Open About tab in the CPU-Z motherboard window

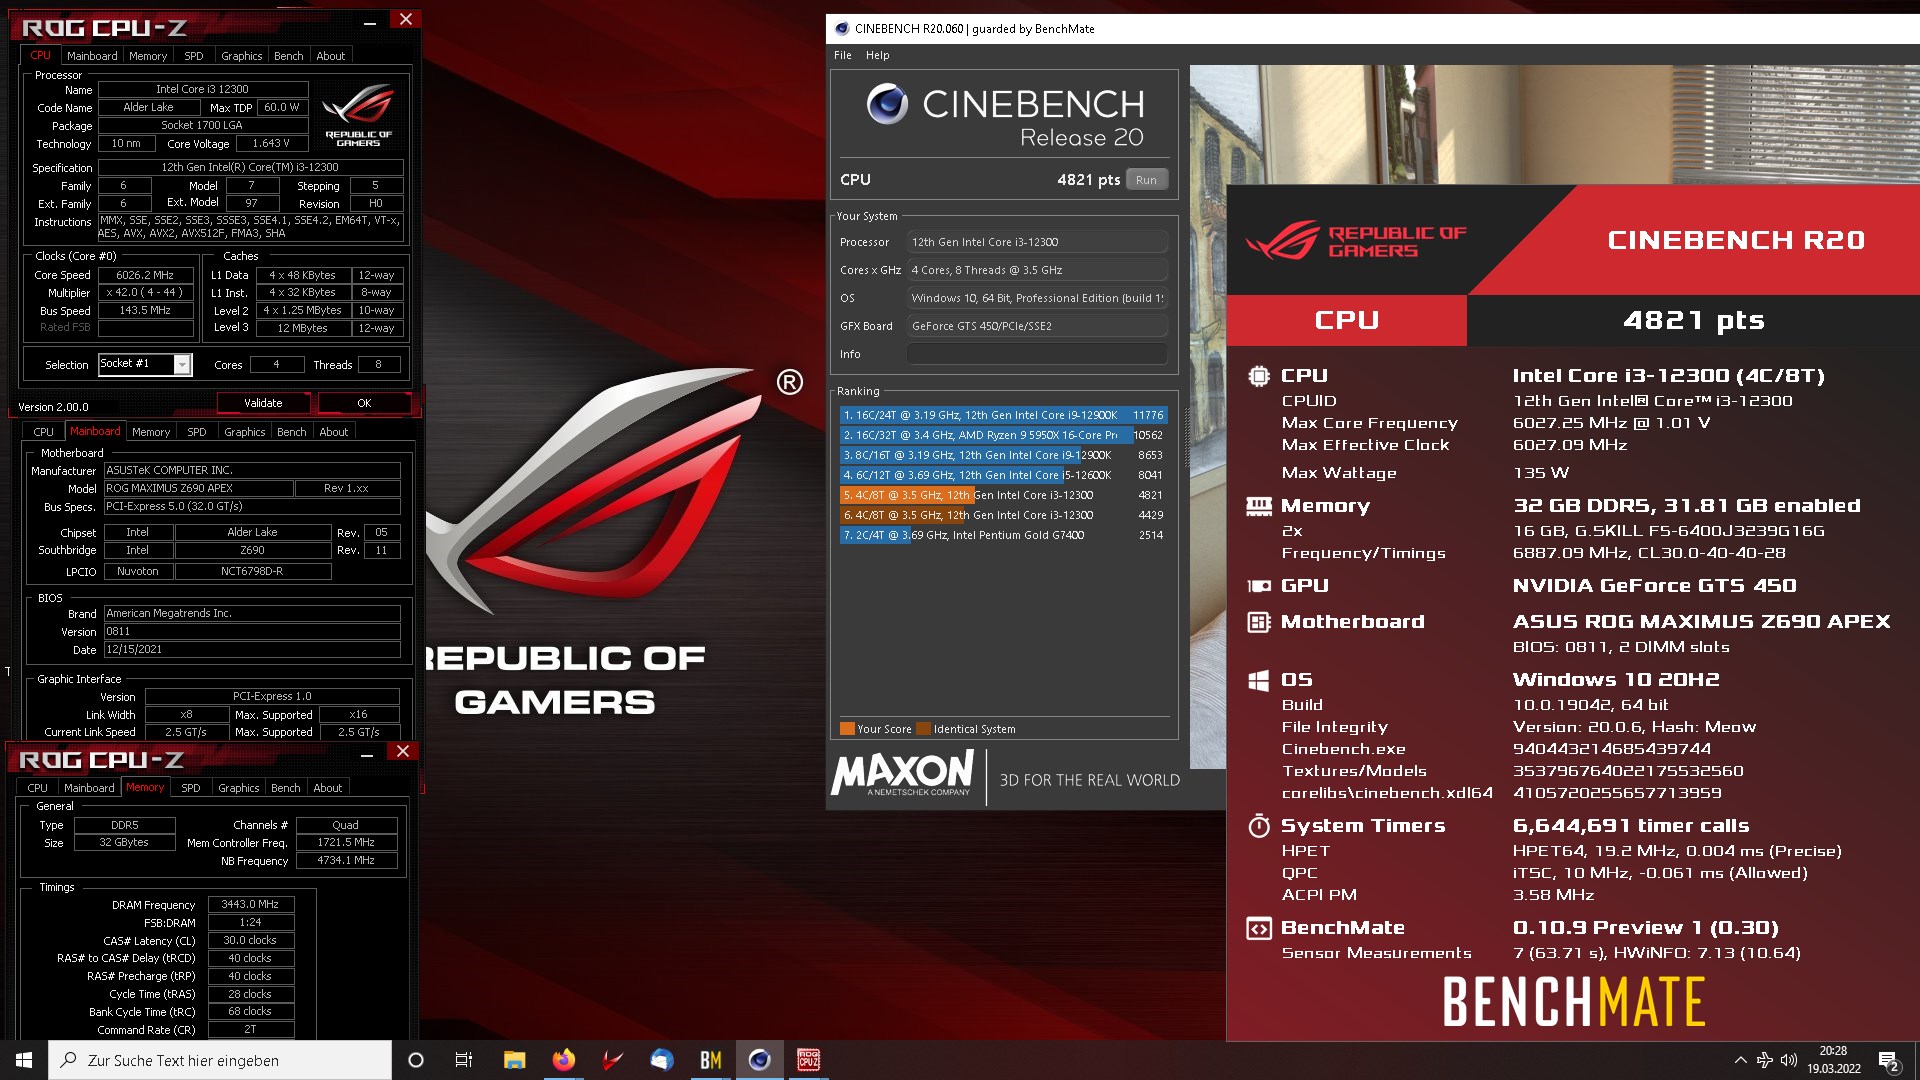point(334,432)
